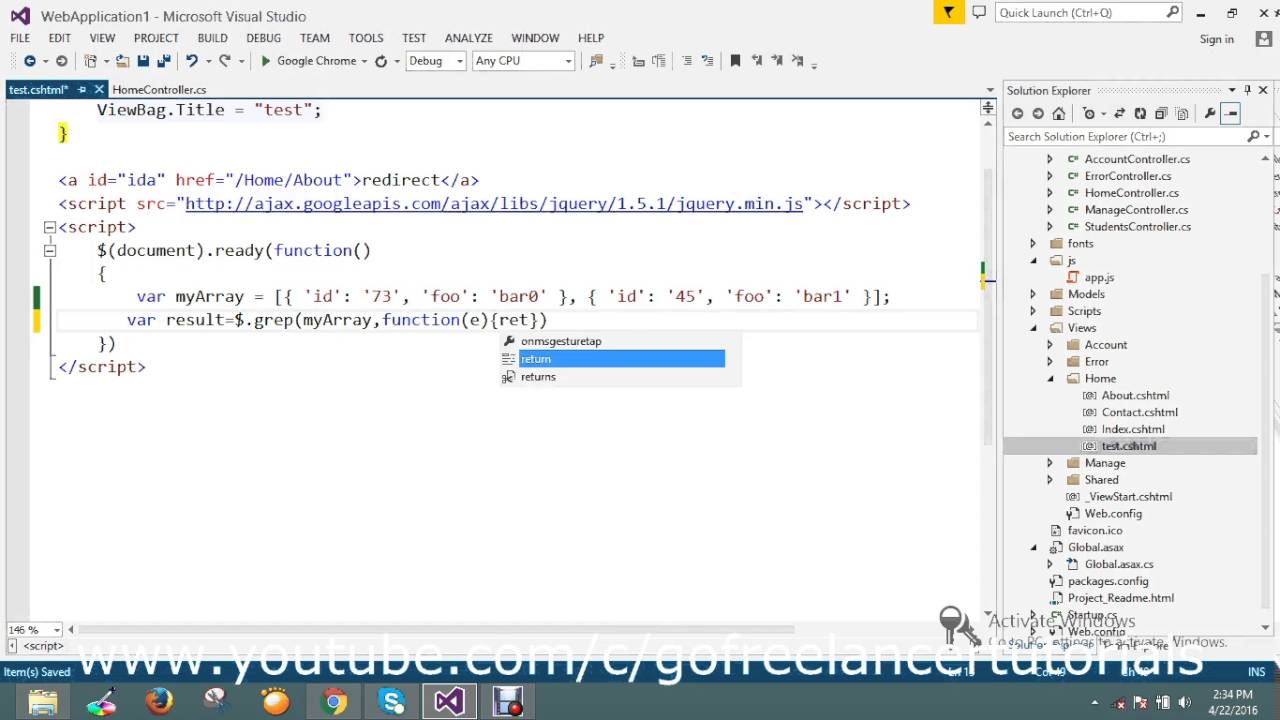
Task: Collapse the Home folder node
Action: [x=1050, y=379]
